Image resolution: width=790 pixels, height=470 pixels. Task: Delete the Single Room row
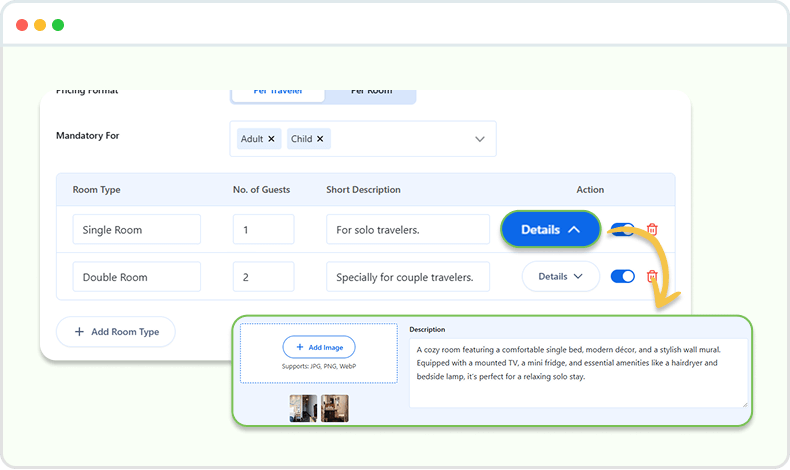coord(652,230)
